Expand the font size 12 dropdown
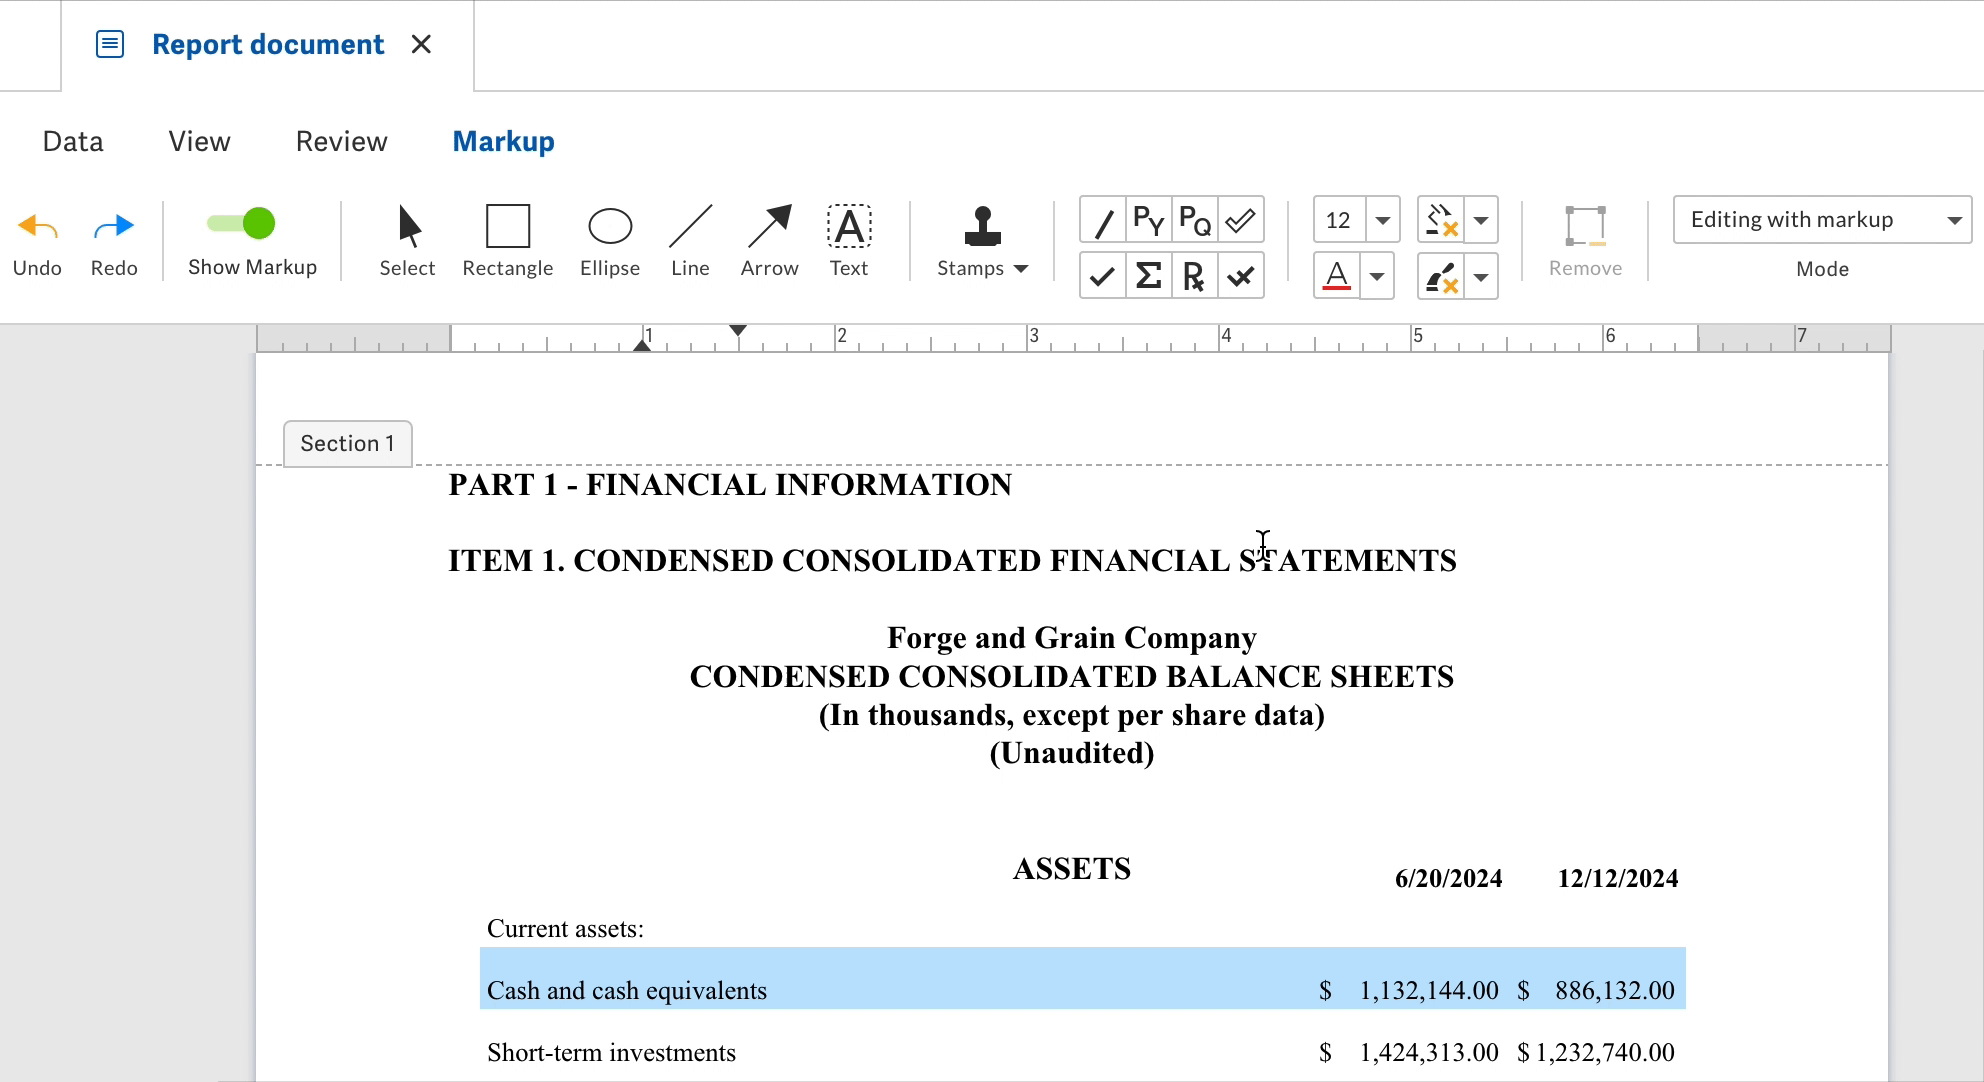The height and width of the screenshot is (1082, 1984). pos(1383,220)
